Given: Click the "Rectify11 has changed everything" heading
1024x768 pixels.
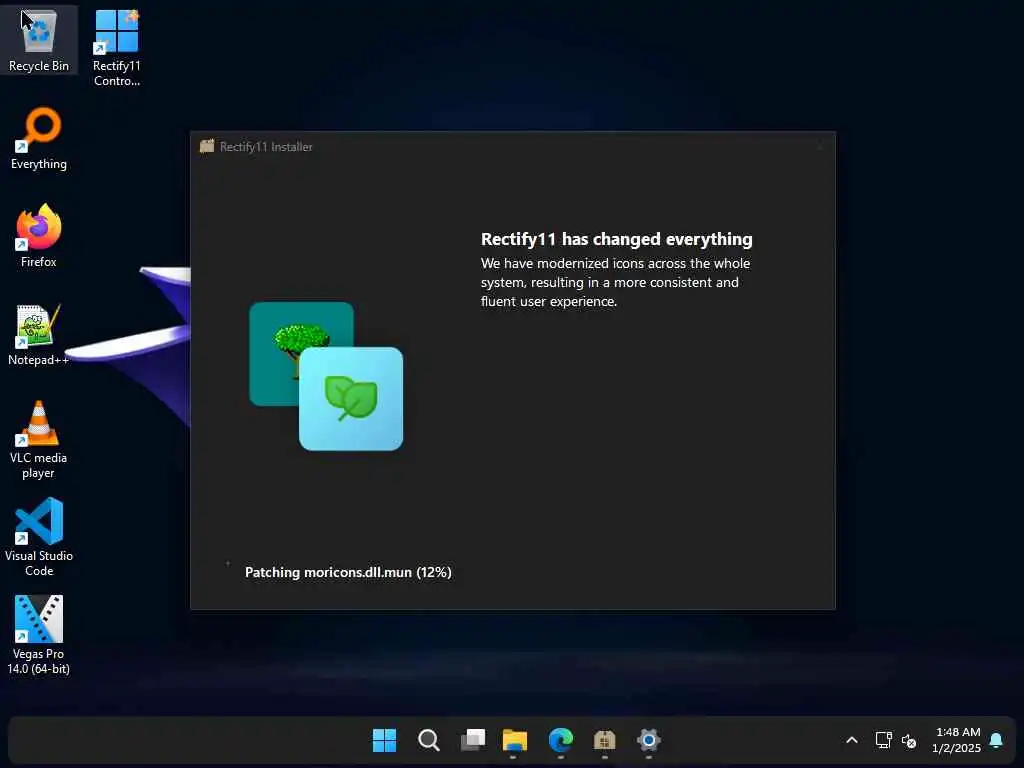Looking at the screenshot, I should (x=616, y=239).
